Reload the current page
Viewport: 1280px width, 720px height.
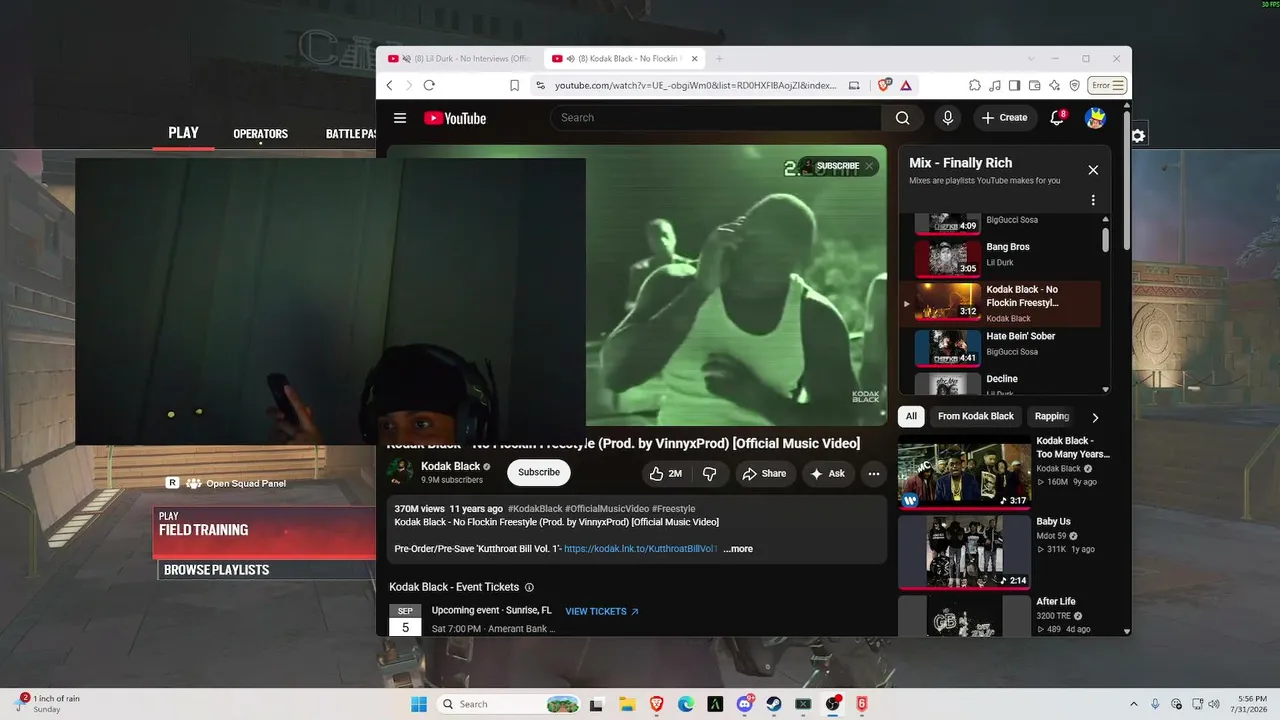pyautogui.click(x=429, y=85)
